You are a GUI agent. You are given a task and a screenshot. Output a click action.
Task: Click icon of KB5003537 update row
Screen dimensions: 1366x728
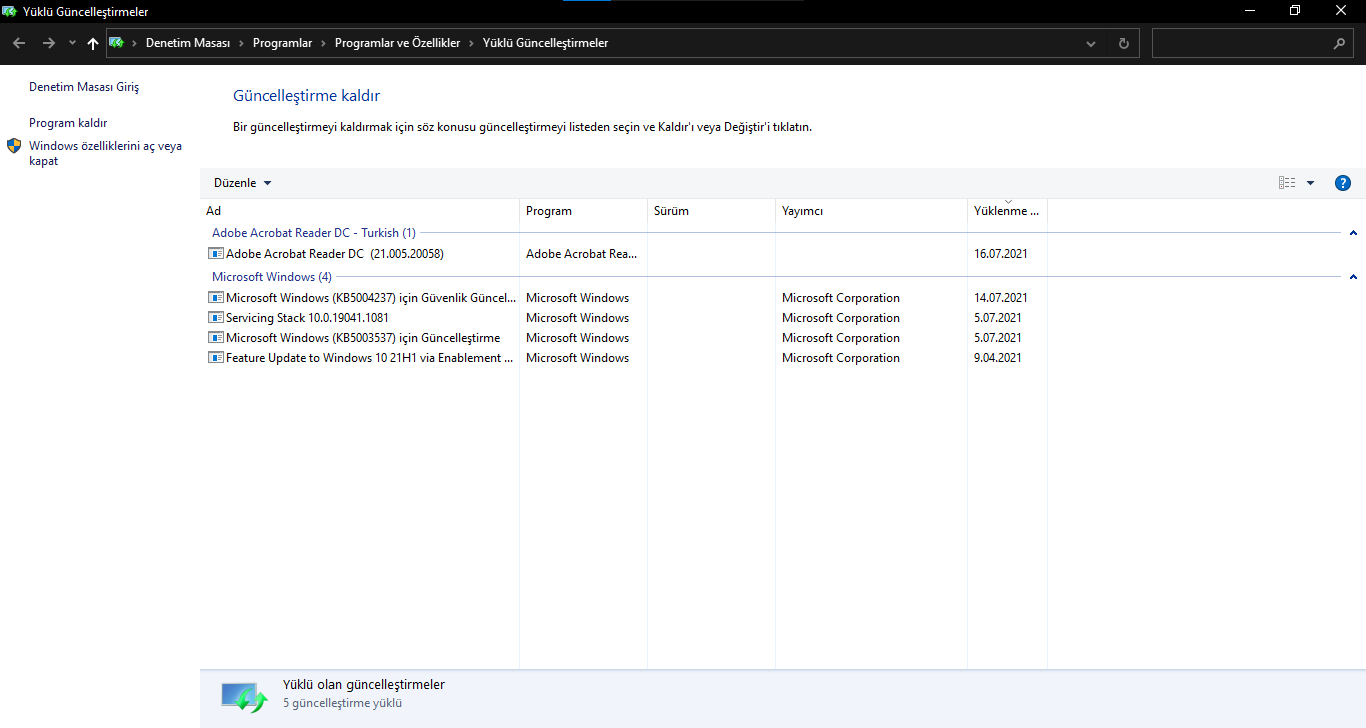216,338
